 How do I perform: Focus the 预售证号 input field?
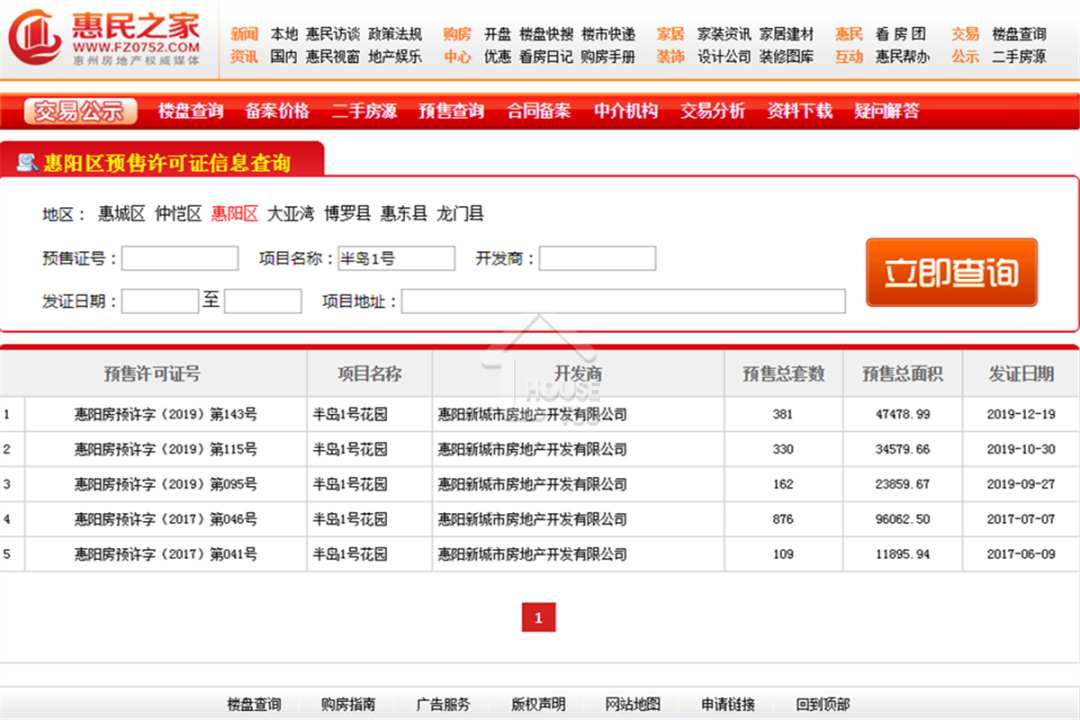pyautogui.click(x=180, y=258)
